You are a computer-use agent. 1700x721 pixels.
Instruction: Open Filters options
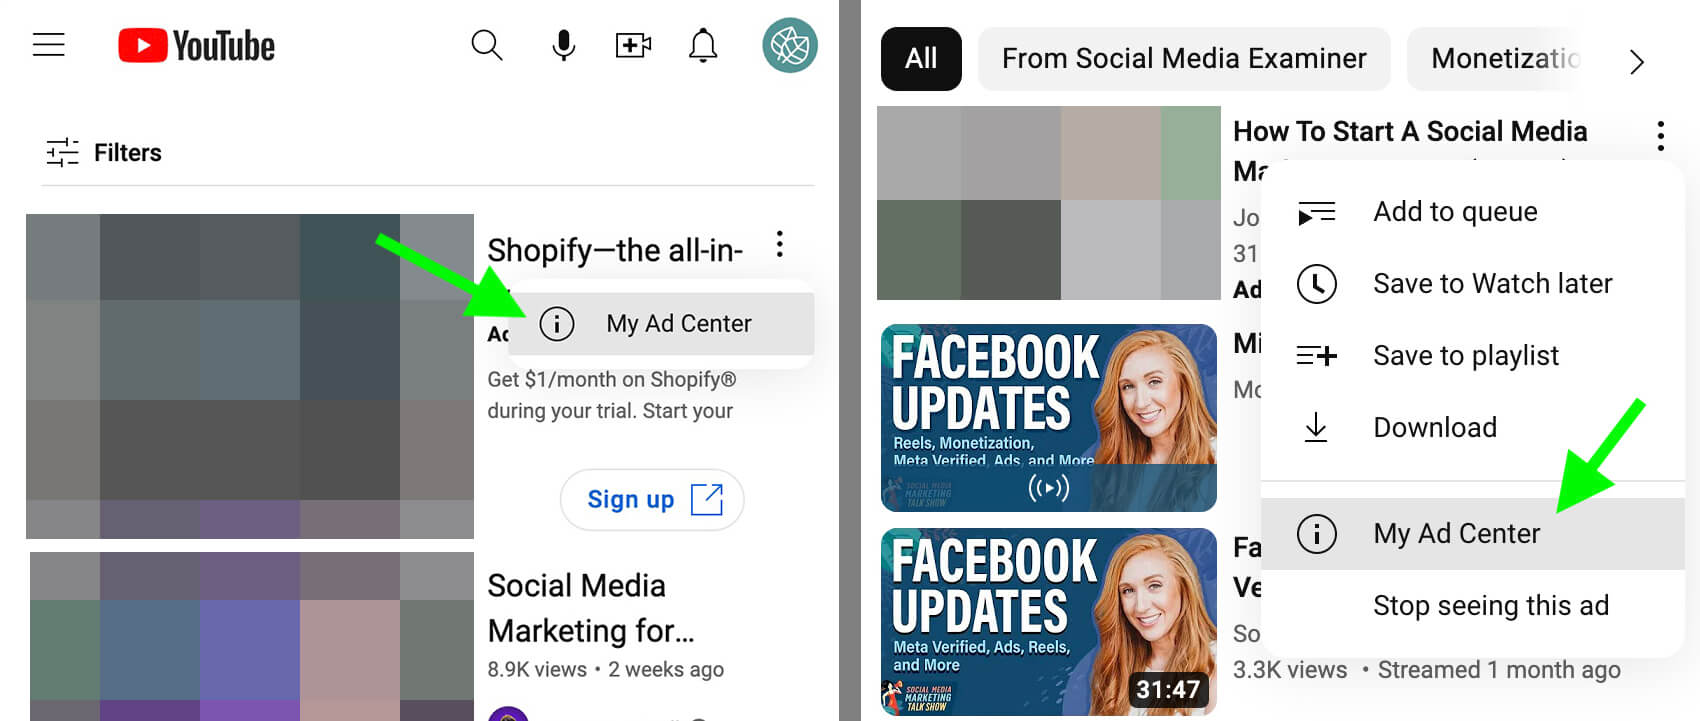click(103, 152)
